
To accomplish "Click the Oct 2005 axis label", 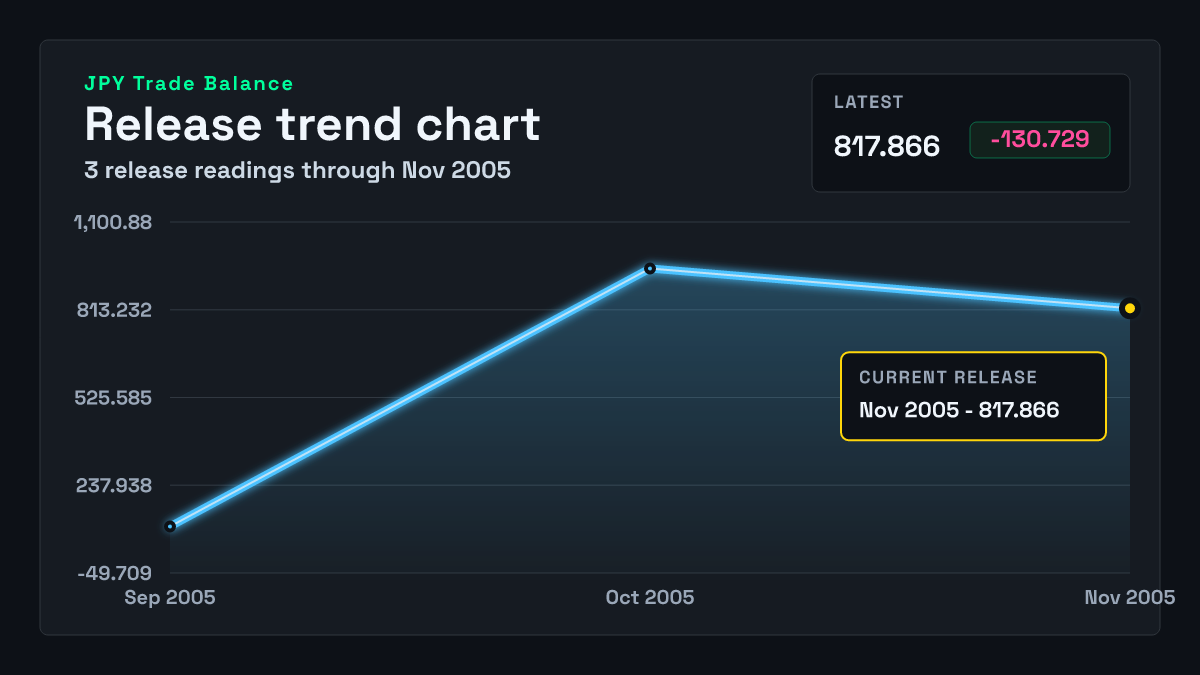I will [650, 597].
